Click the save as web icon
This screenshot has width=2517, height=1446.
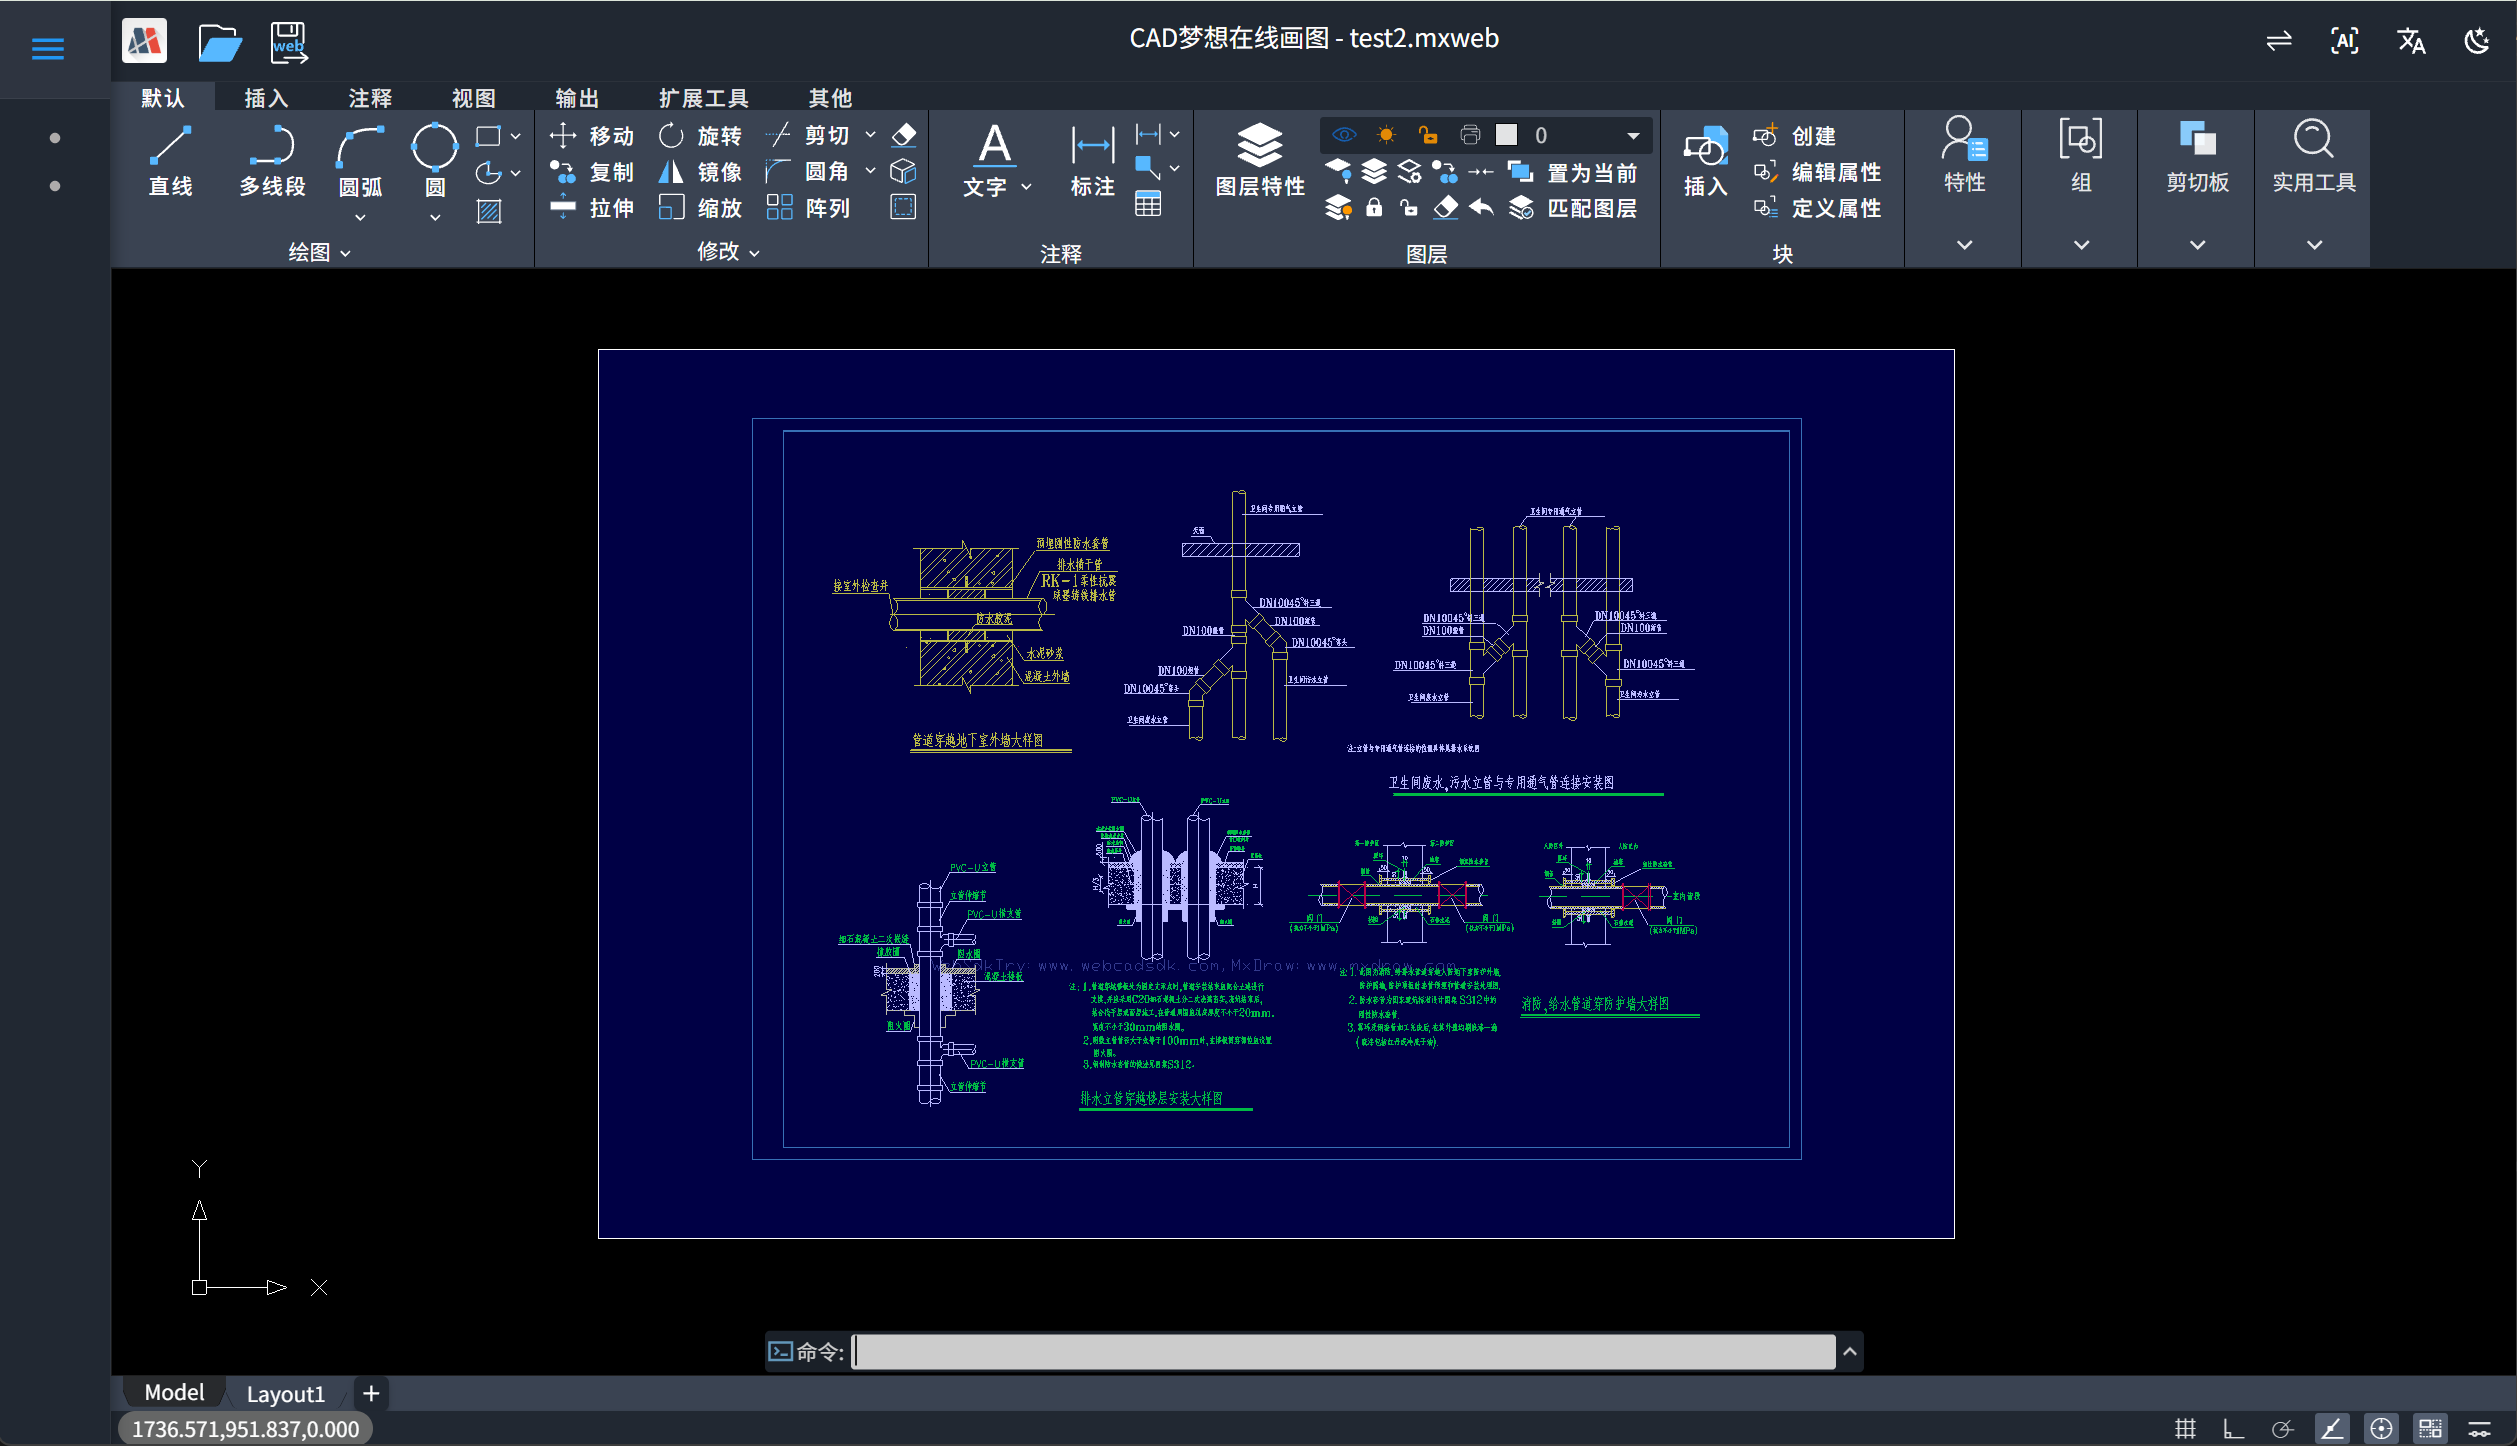(x=289, y=42)
